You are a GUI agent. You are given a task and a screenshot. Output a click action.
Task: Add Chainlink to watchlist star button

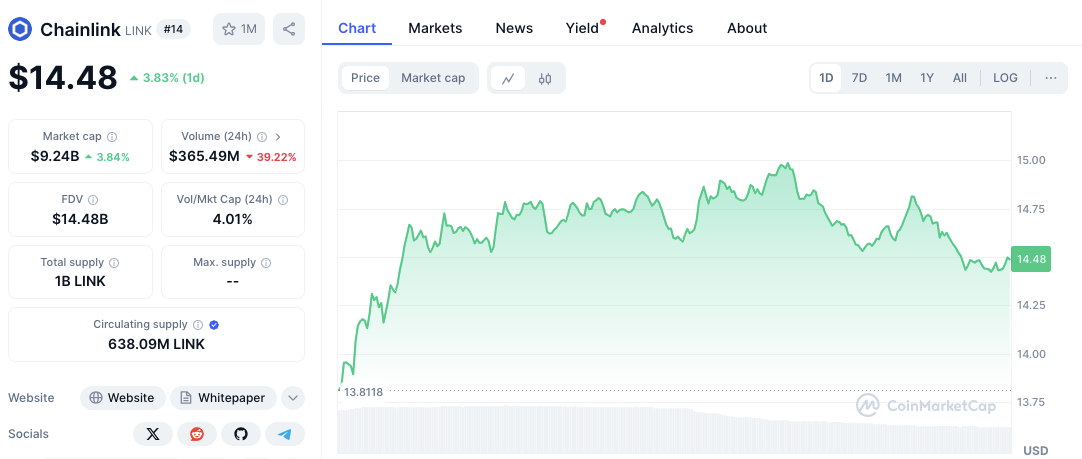239,29
